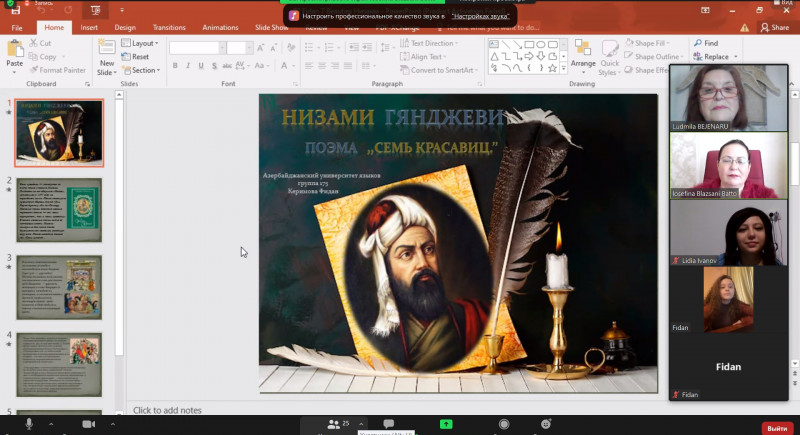Open the Section dropdown menu
The width and height of the screenshot is (800, 435).
pyautogui.click(x=144, y=70)
